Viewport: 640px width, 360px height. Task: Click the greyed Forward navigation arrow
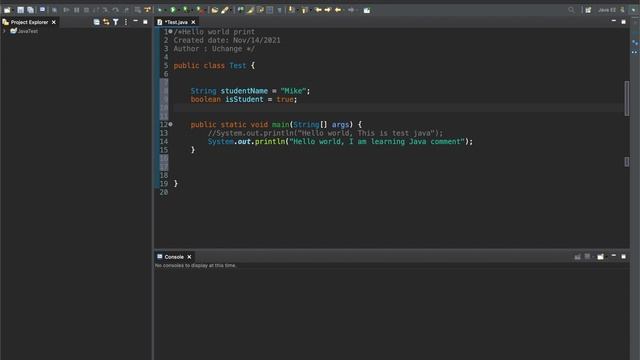[351, 10]
